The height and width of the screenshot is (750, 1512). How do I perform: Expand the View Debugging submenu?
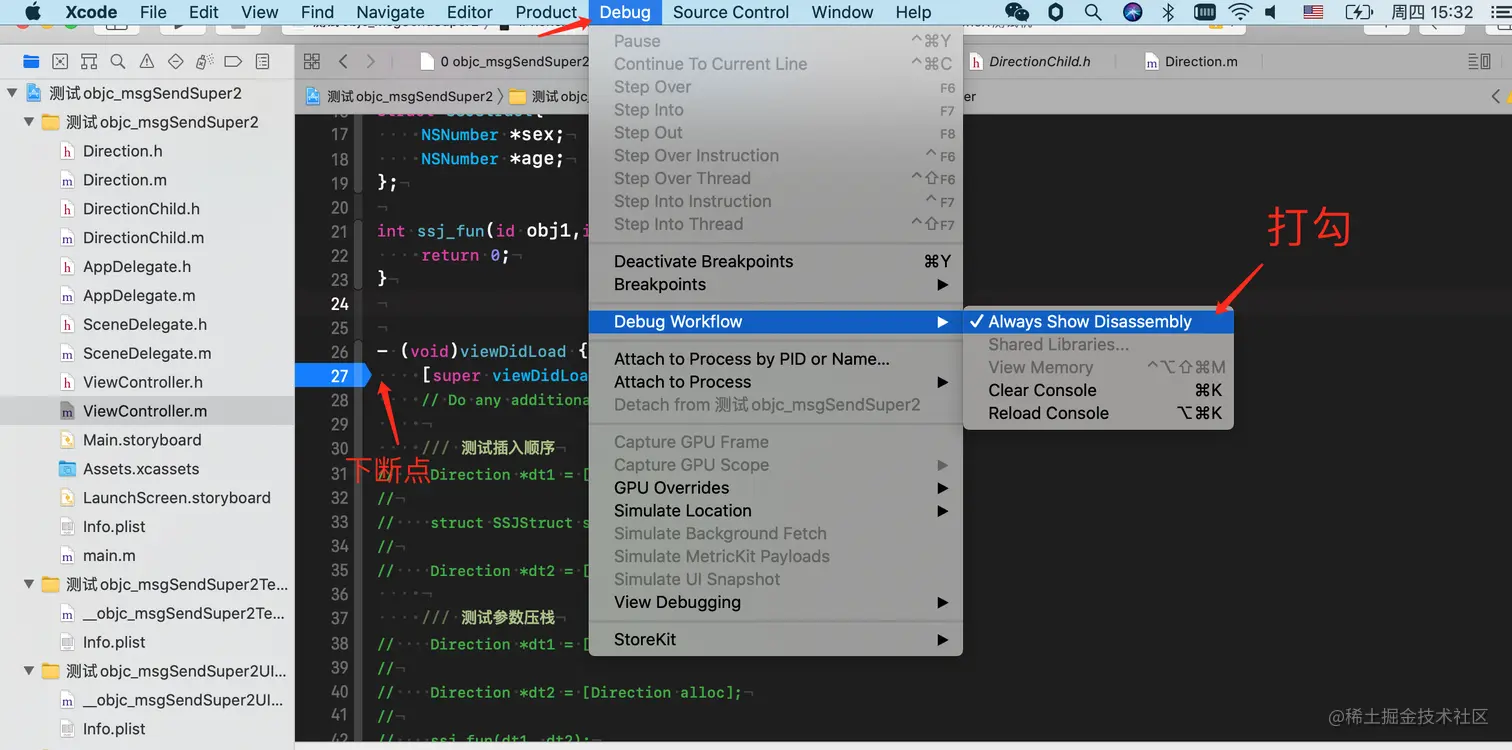coord(775,603)
